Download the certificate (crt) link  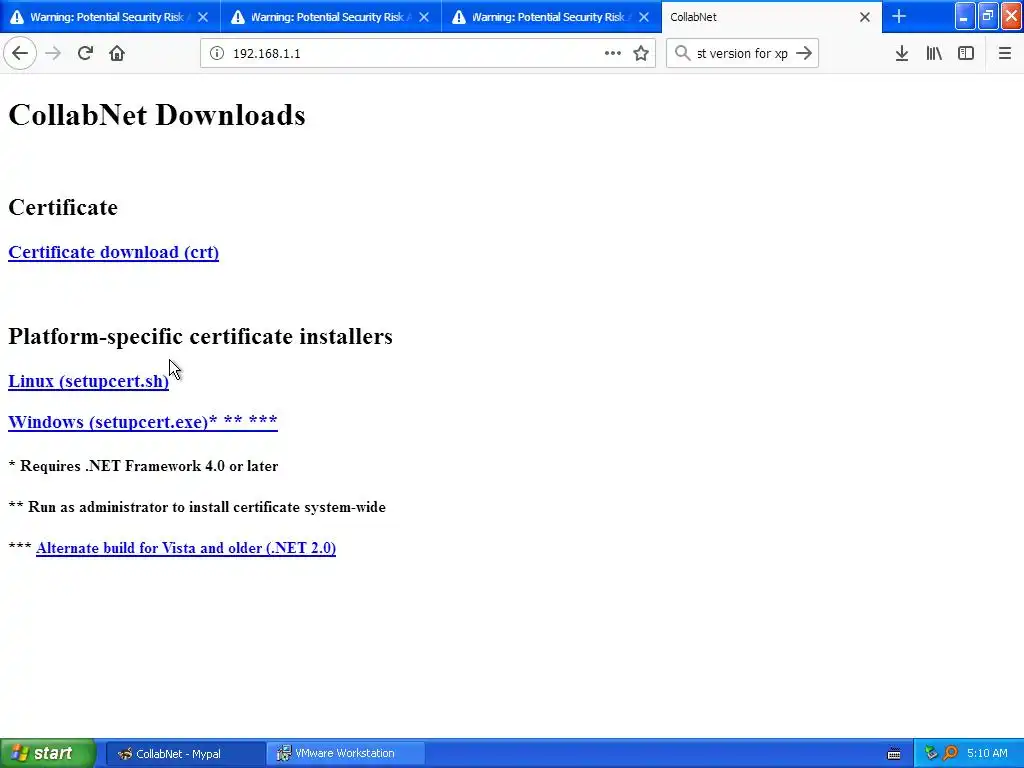pos(114,252)
